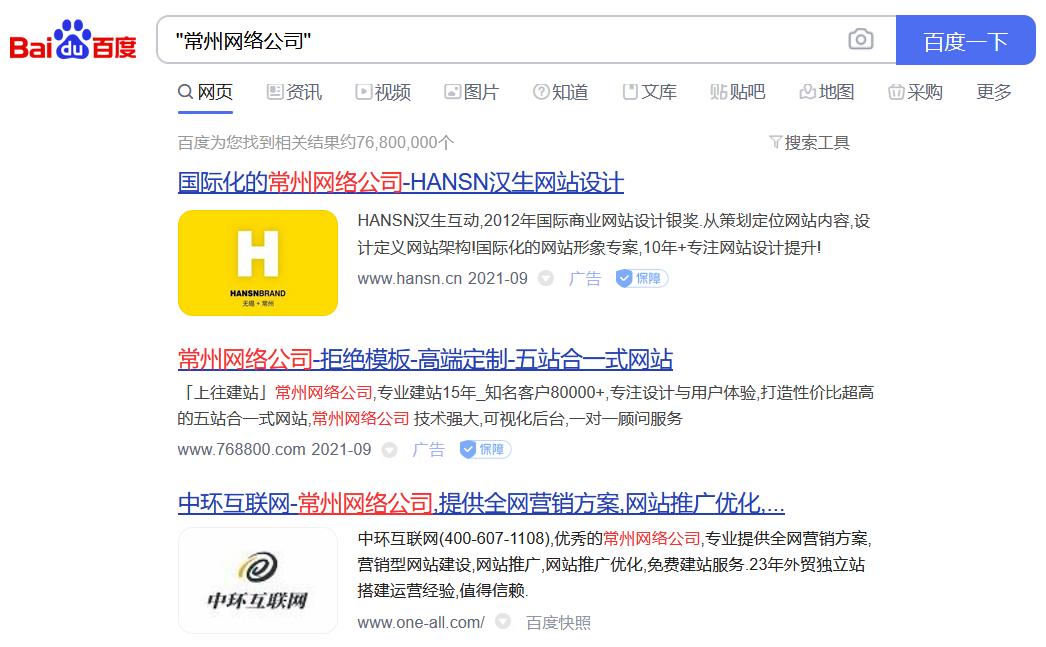Open the 采购 (Procurement) search category

click(915, 91)
